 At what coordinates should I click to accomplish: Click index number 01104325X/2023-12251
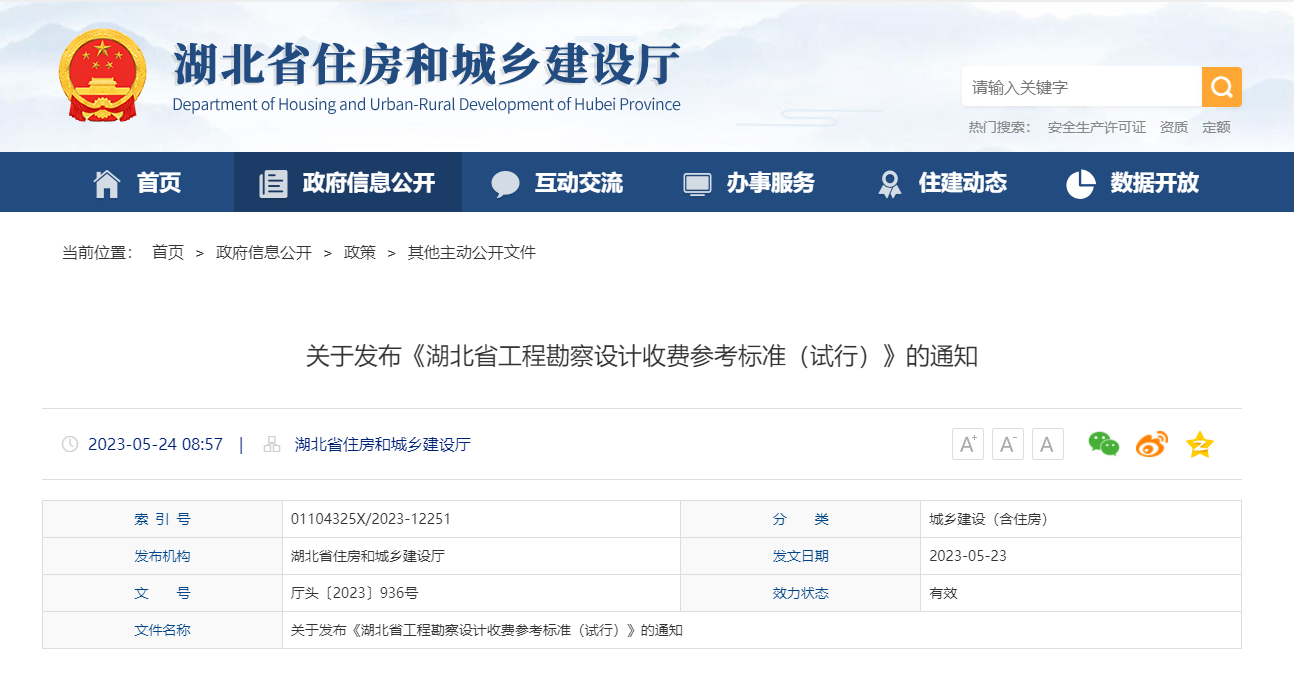coord(371,519)
